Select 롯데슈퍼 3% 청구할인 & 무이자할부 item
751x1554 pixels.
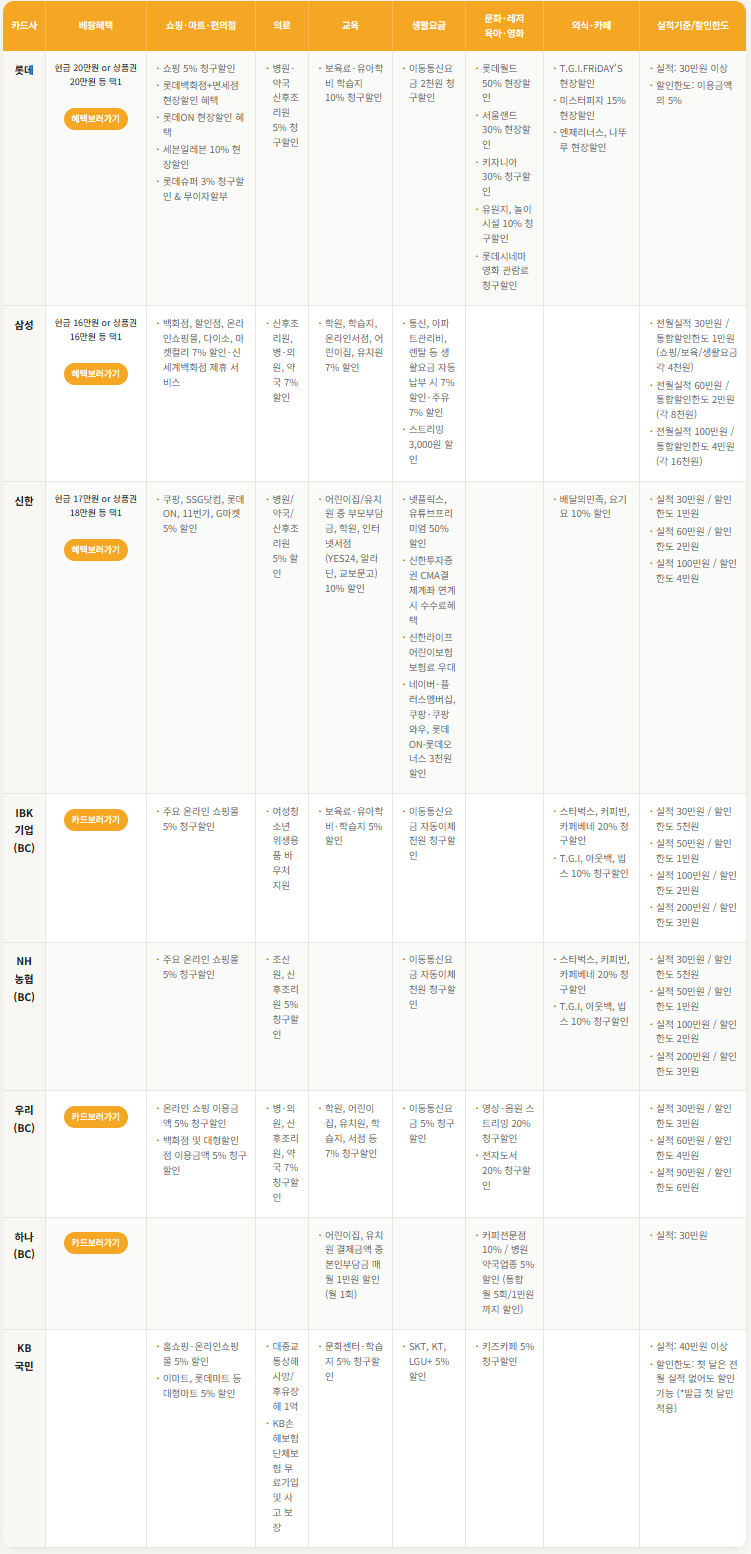(202, 189)
